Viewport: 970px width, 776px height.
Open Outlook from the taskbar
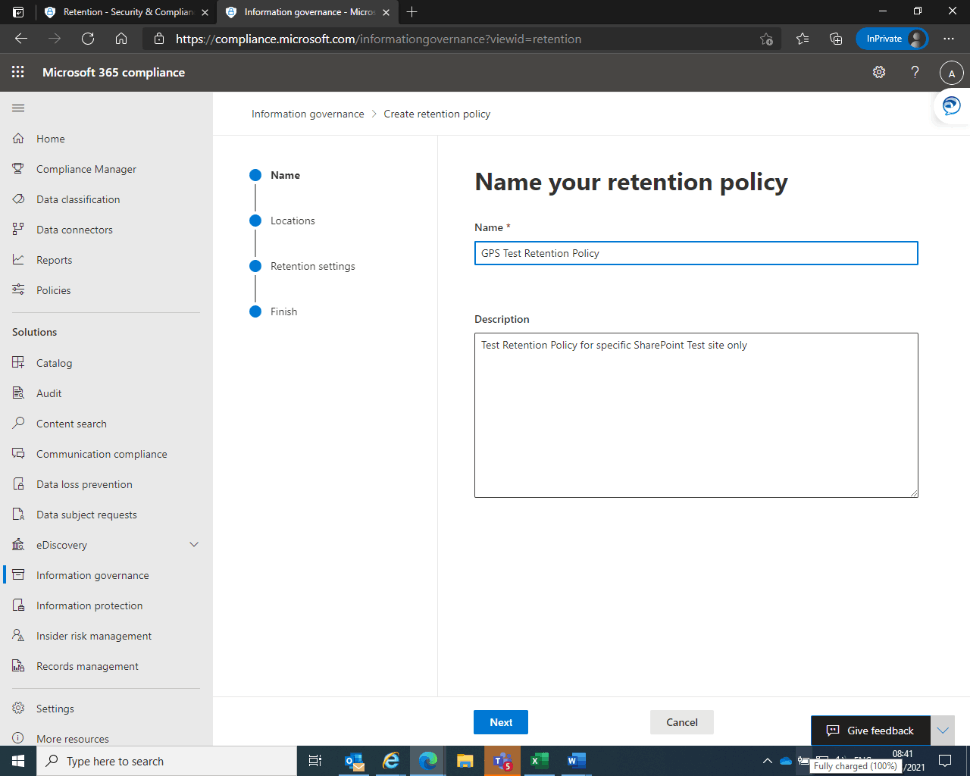tap(354, 761)
